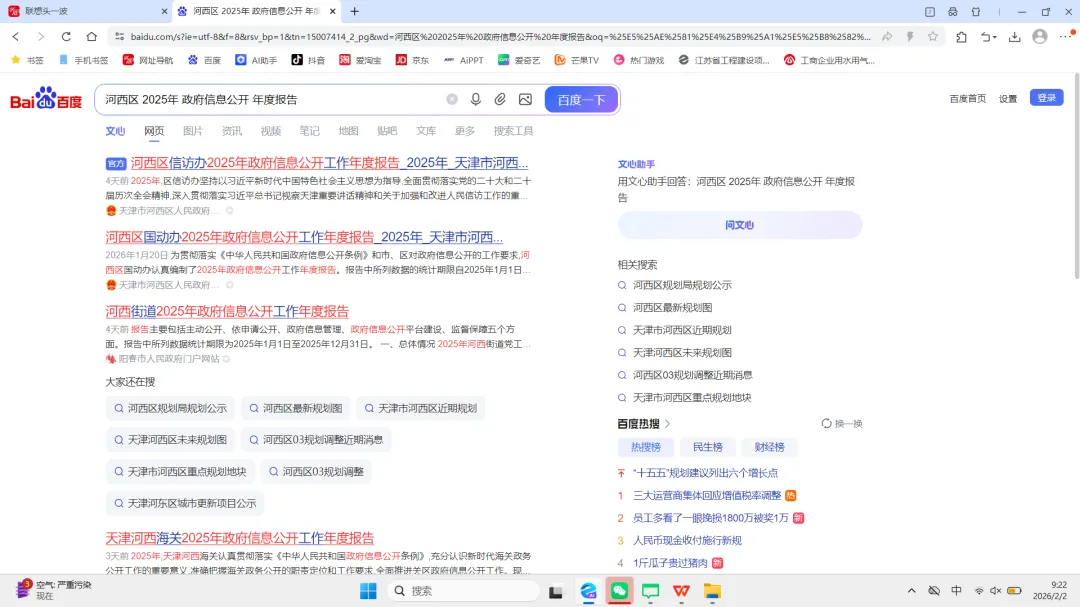Open the browser more options menu
This screenshot has width=1080, height=607.
1067,37
